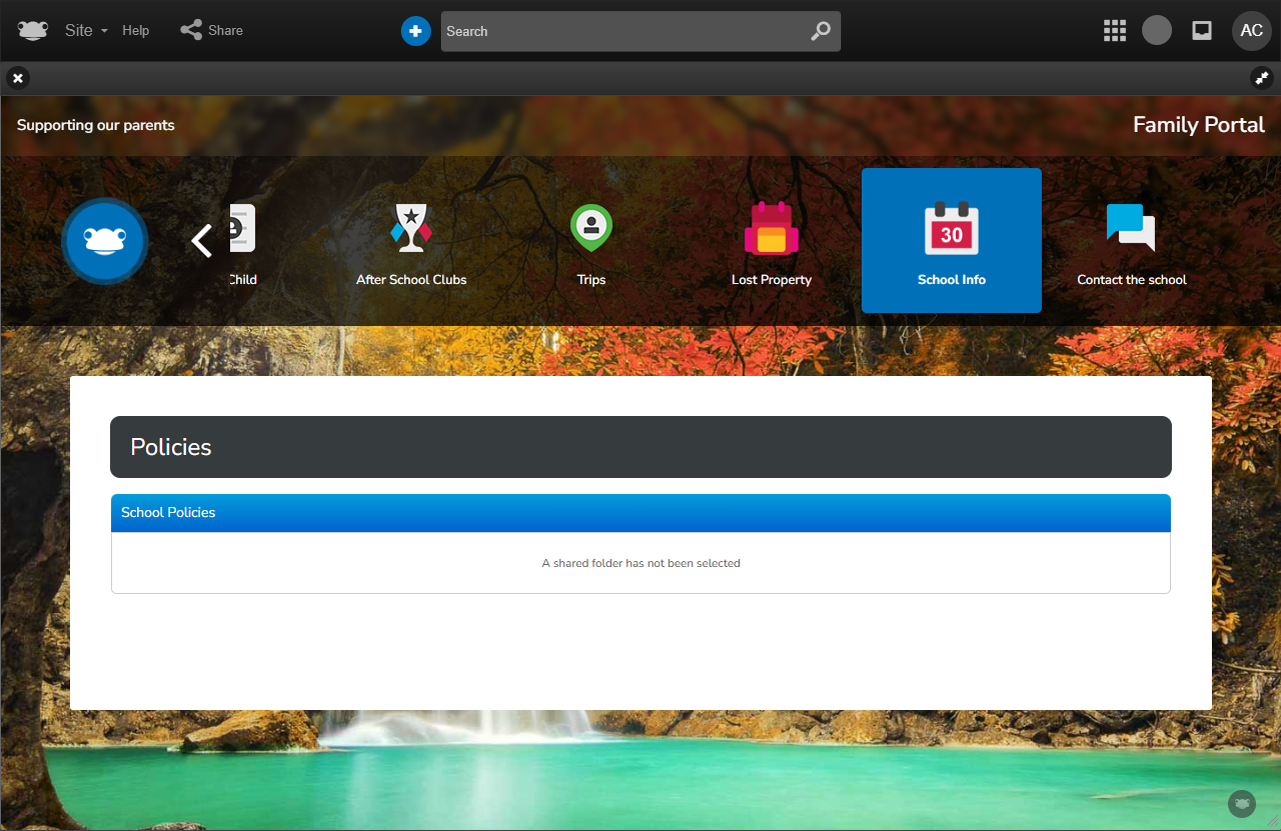The image size is (1281, 831).
Task: Open the AC user profile avatar
Action: pos(1251,31)
